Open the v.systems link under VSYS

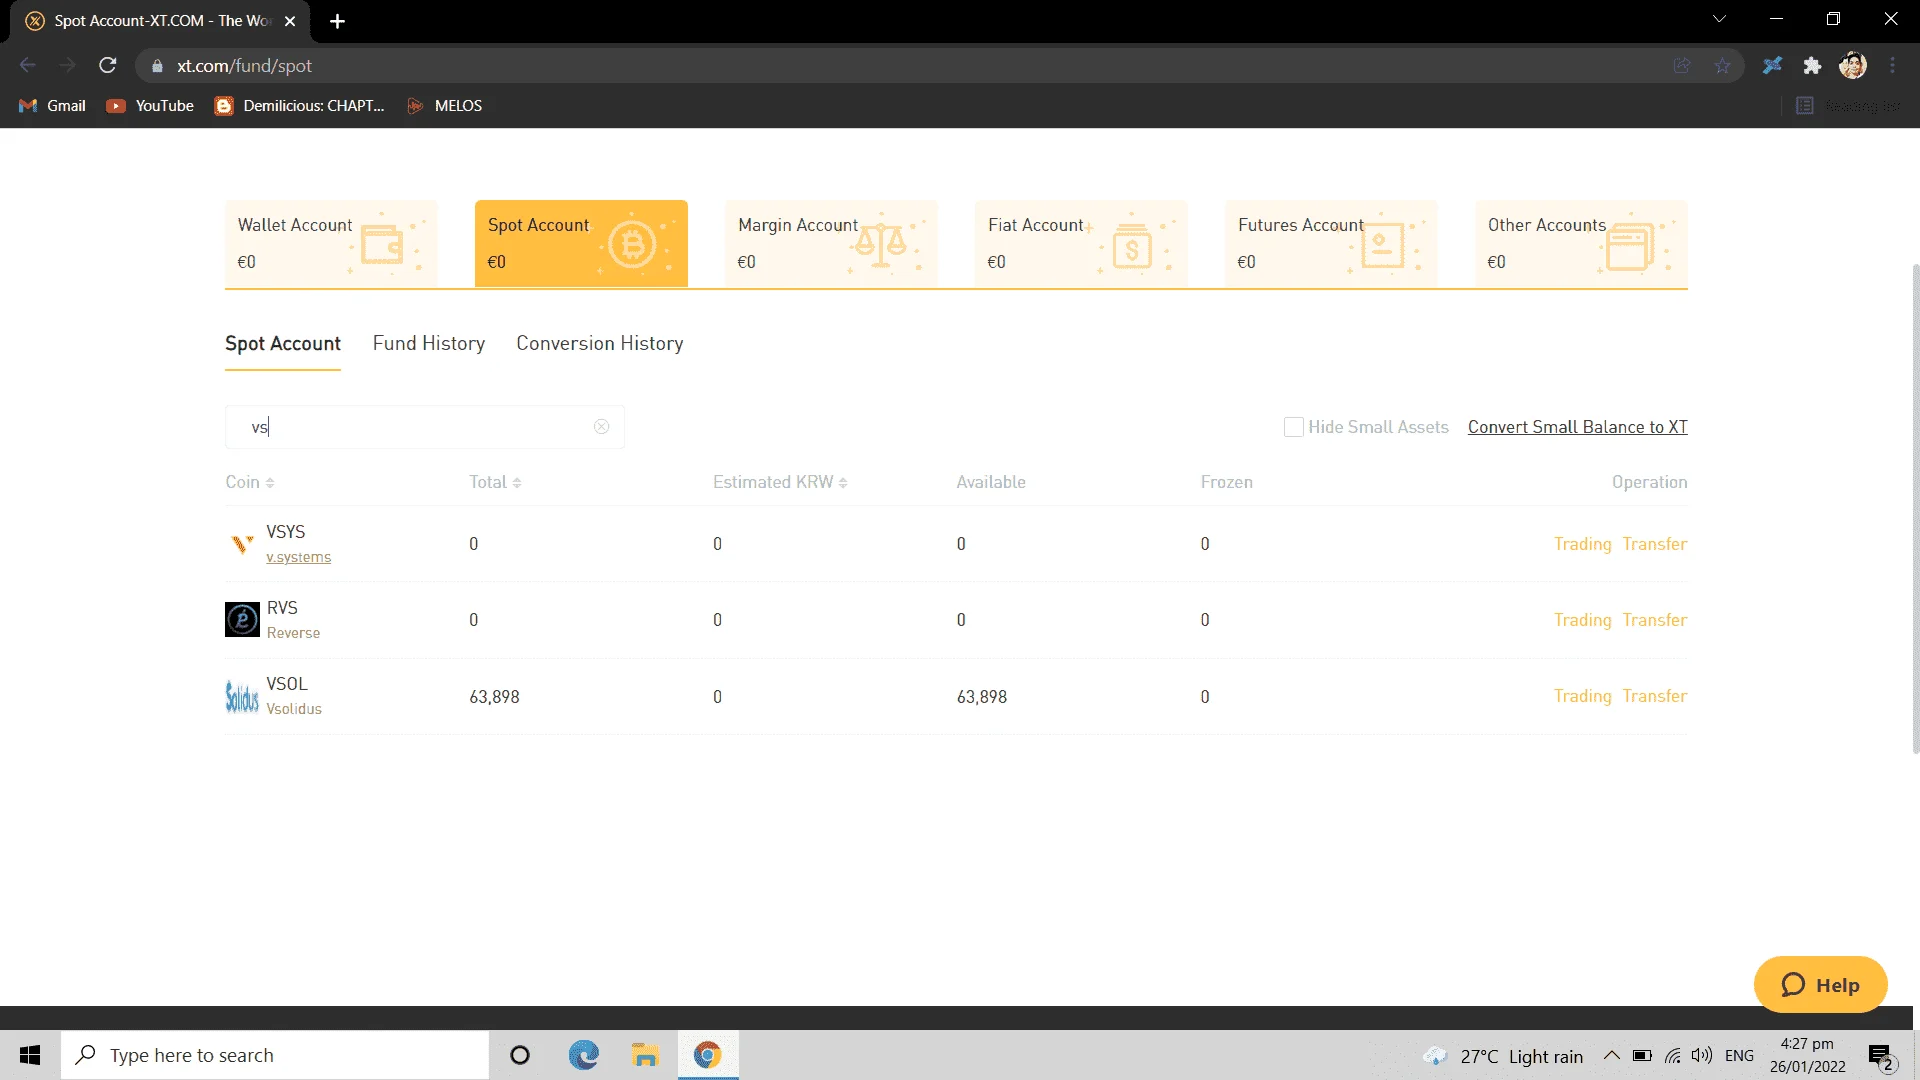click(x=298, y=557)
